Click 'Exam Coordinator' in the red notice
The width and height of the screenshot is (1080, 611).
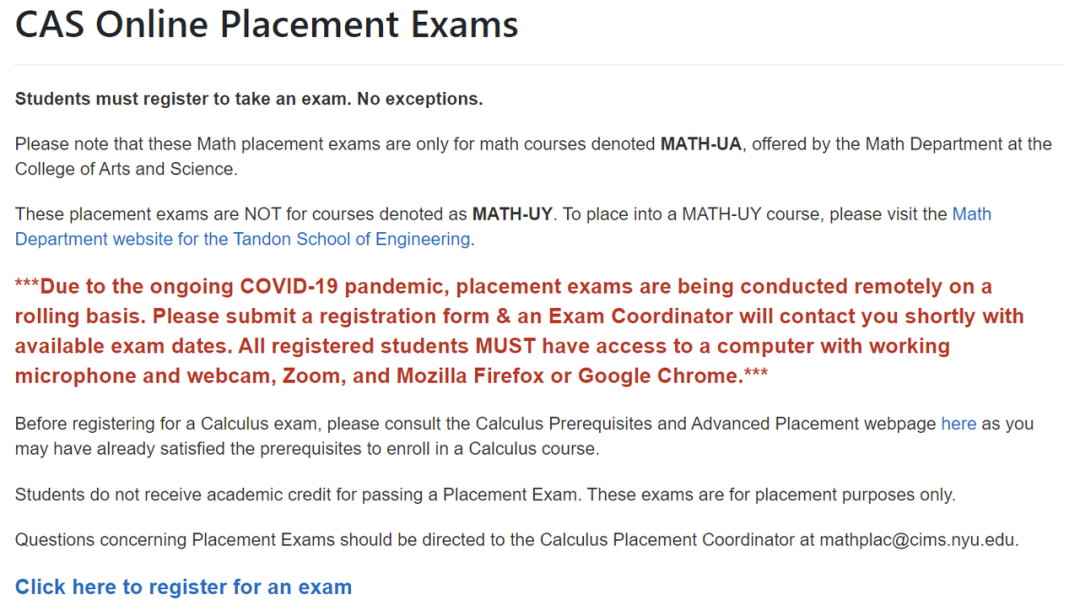click(x=641, y=316)
